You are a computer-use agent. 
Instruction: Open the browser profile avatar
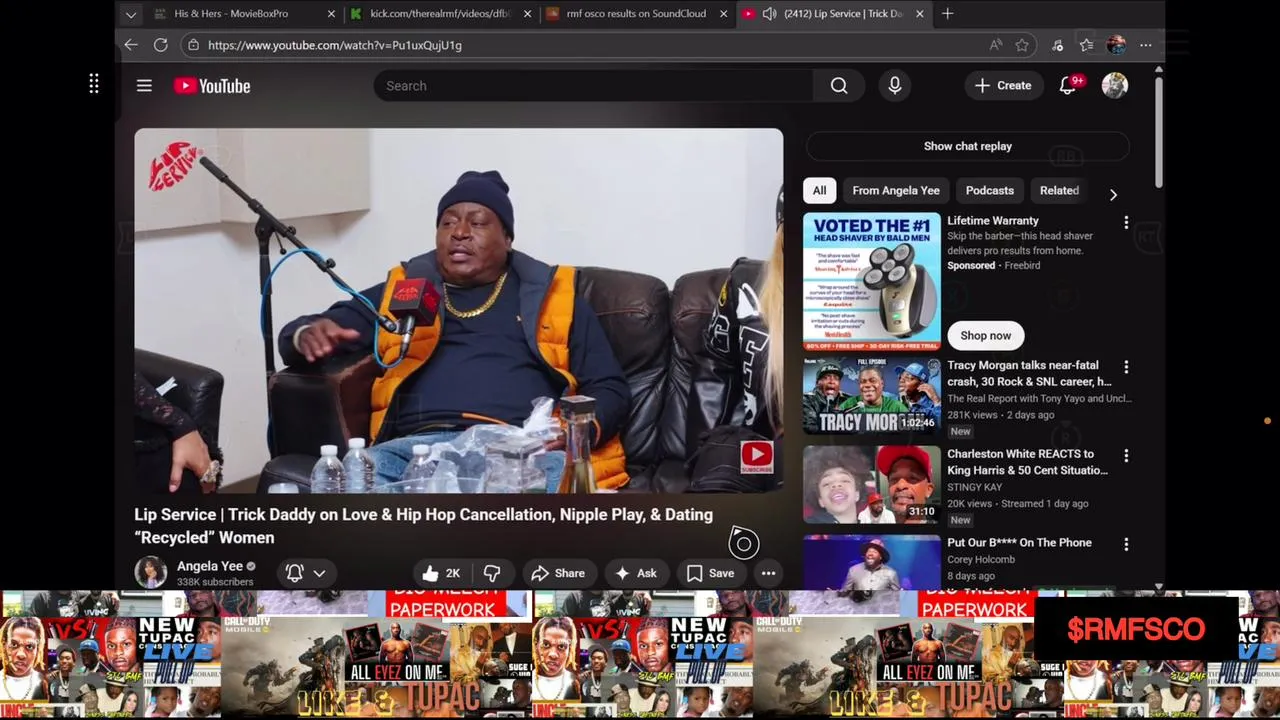[1116, 45]
